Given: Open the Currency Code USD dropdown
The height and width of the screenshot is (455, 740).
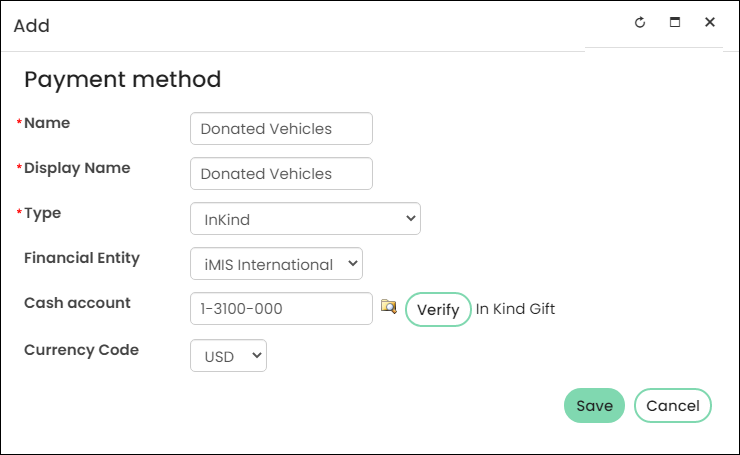Looking at the screenshot, I should click(x=228, y=355).
